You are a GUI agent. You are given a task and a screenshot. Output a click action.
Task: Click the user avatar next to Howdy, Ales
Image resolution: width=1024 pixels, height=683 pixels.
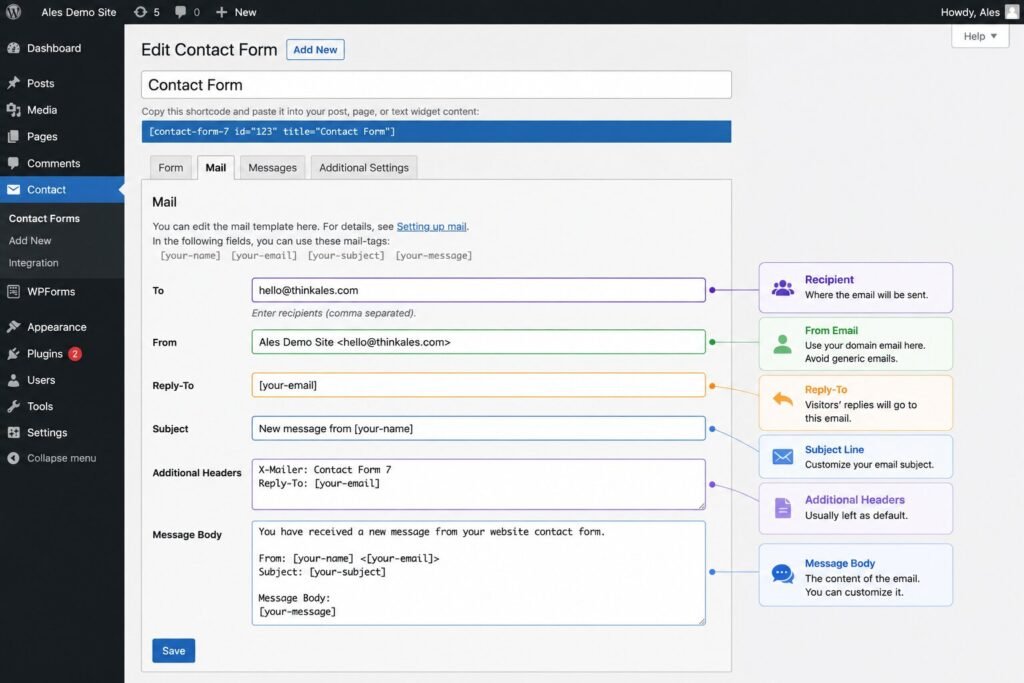pyautogui.click(x=1012, y=12)
